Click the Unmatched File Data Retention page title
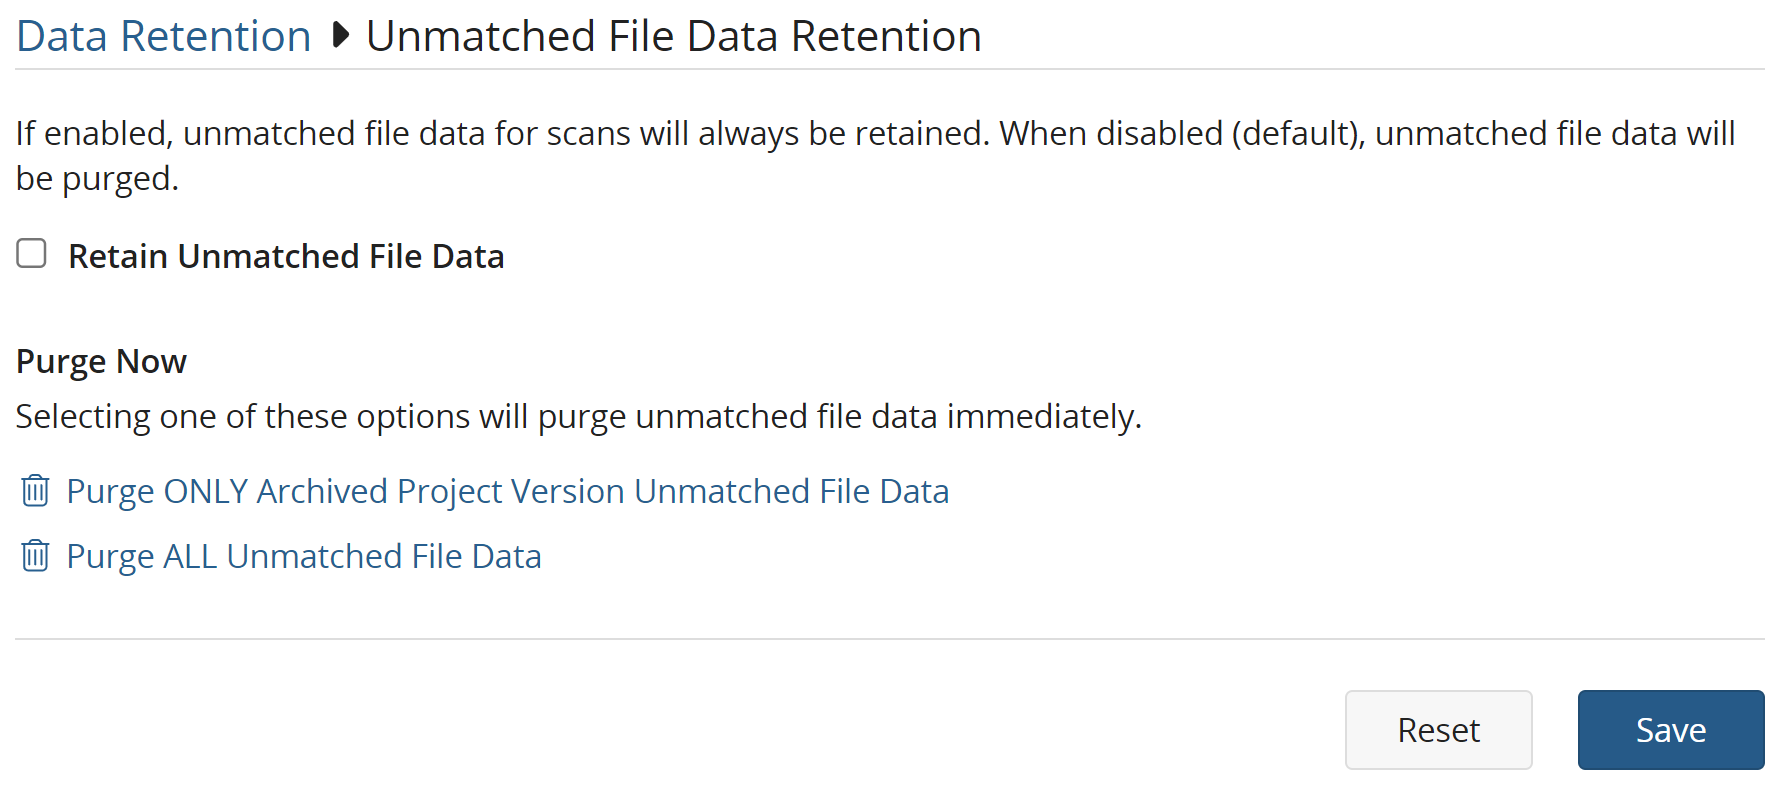Image resolution: width=1786 pixels, height=793 pixels. [674, 36]
